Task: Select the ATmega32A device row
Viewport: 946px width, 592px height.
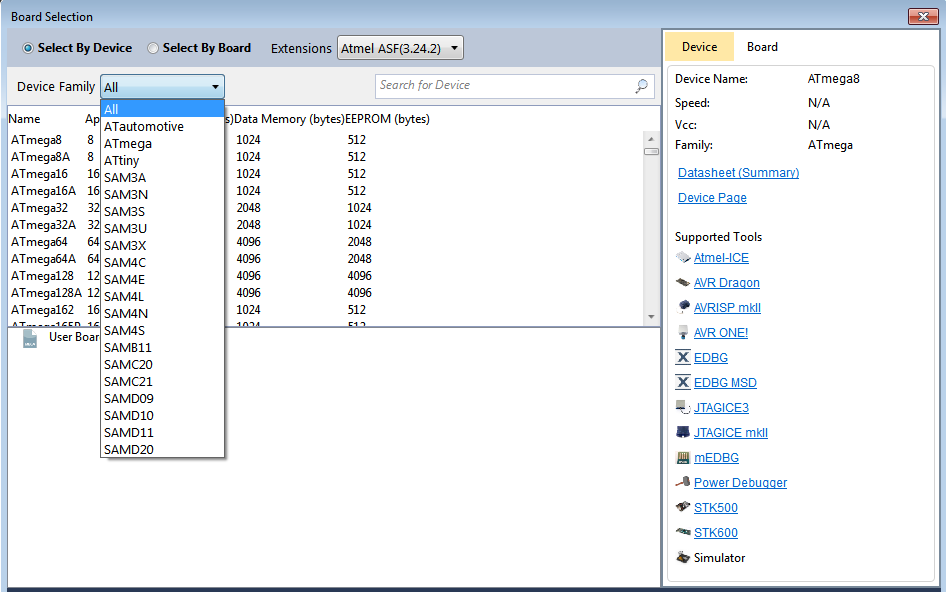Action: pos(326,224)
